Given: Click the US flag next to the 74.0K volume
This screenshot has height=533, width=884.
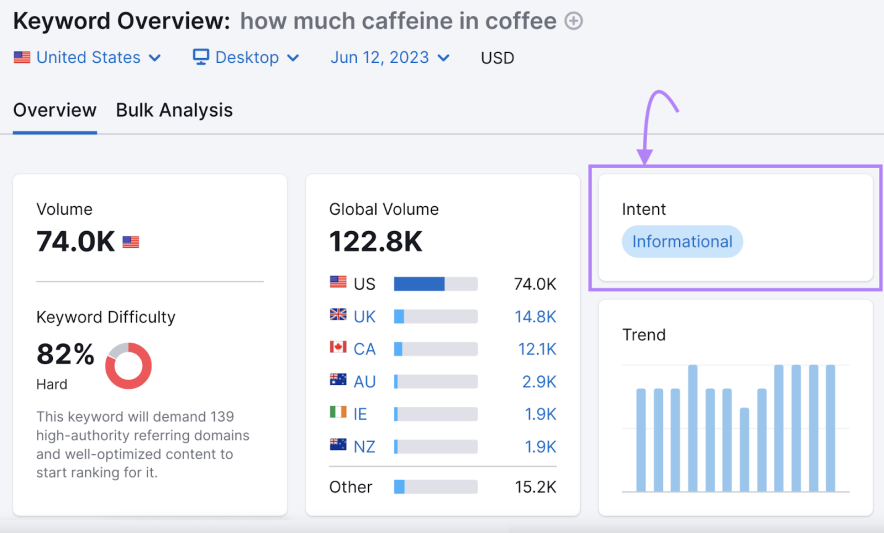Looking at the screenshot, I should pyautogui.click(x=131, y=242).
